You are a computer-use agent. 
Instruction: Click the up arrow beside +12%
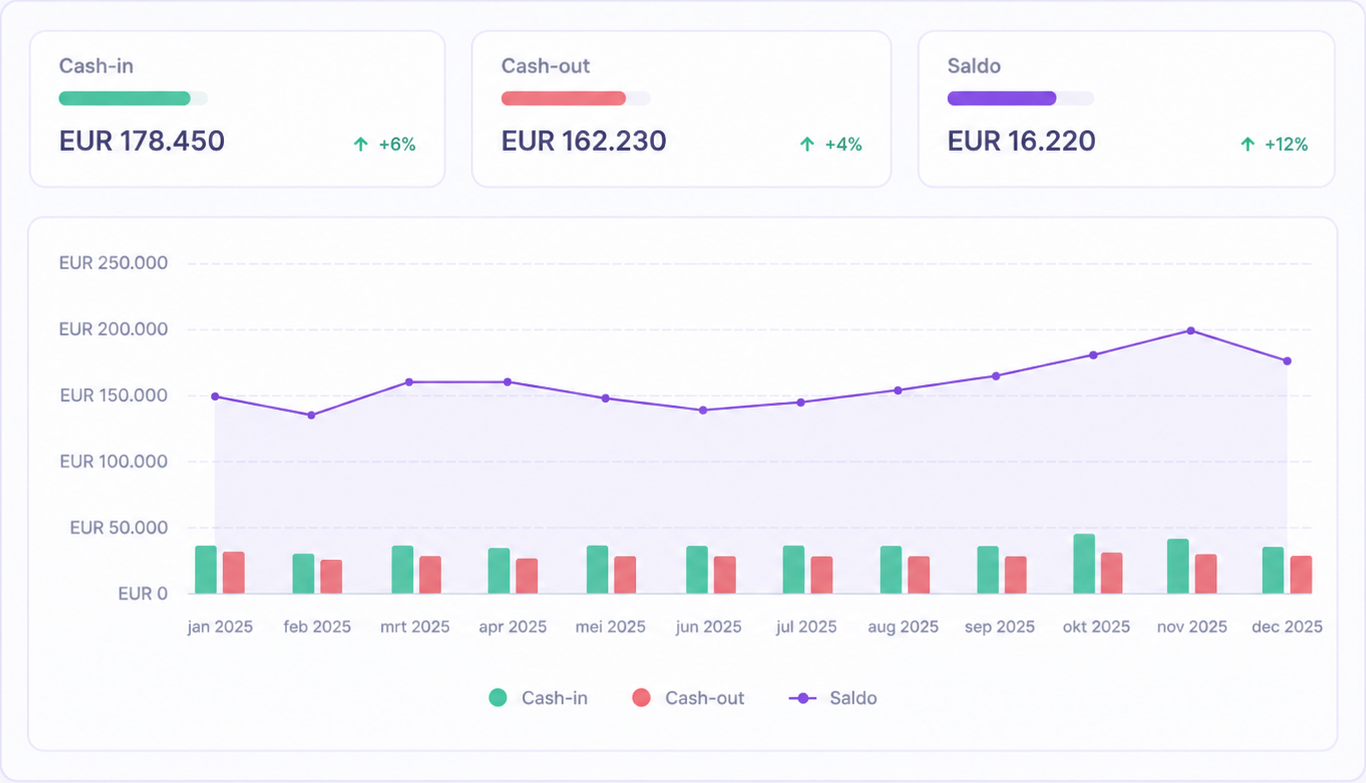click(x=1247, y=144)
